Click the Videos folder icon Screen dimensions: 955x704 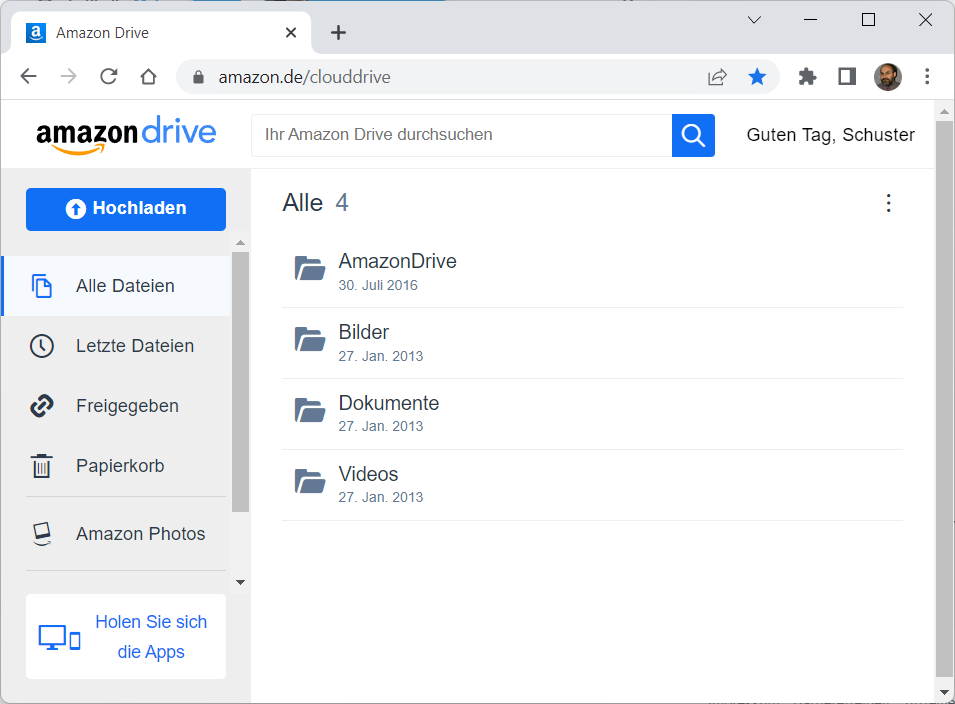point(310,481)
